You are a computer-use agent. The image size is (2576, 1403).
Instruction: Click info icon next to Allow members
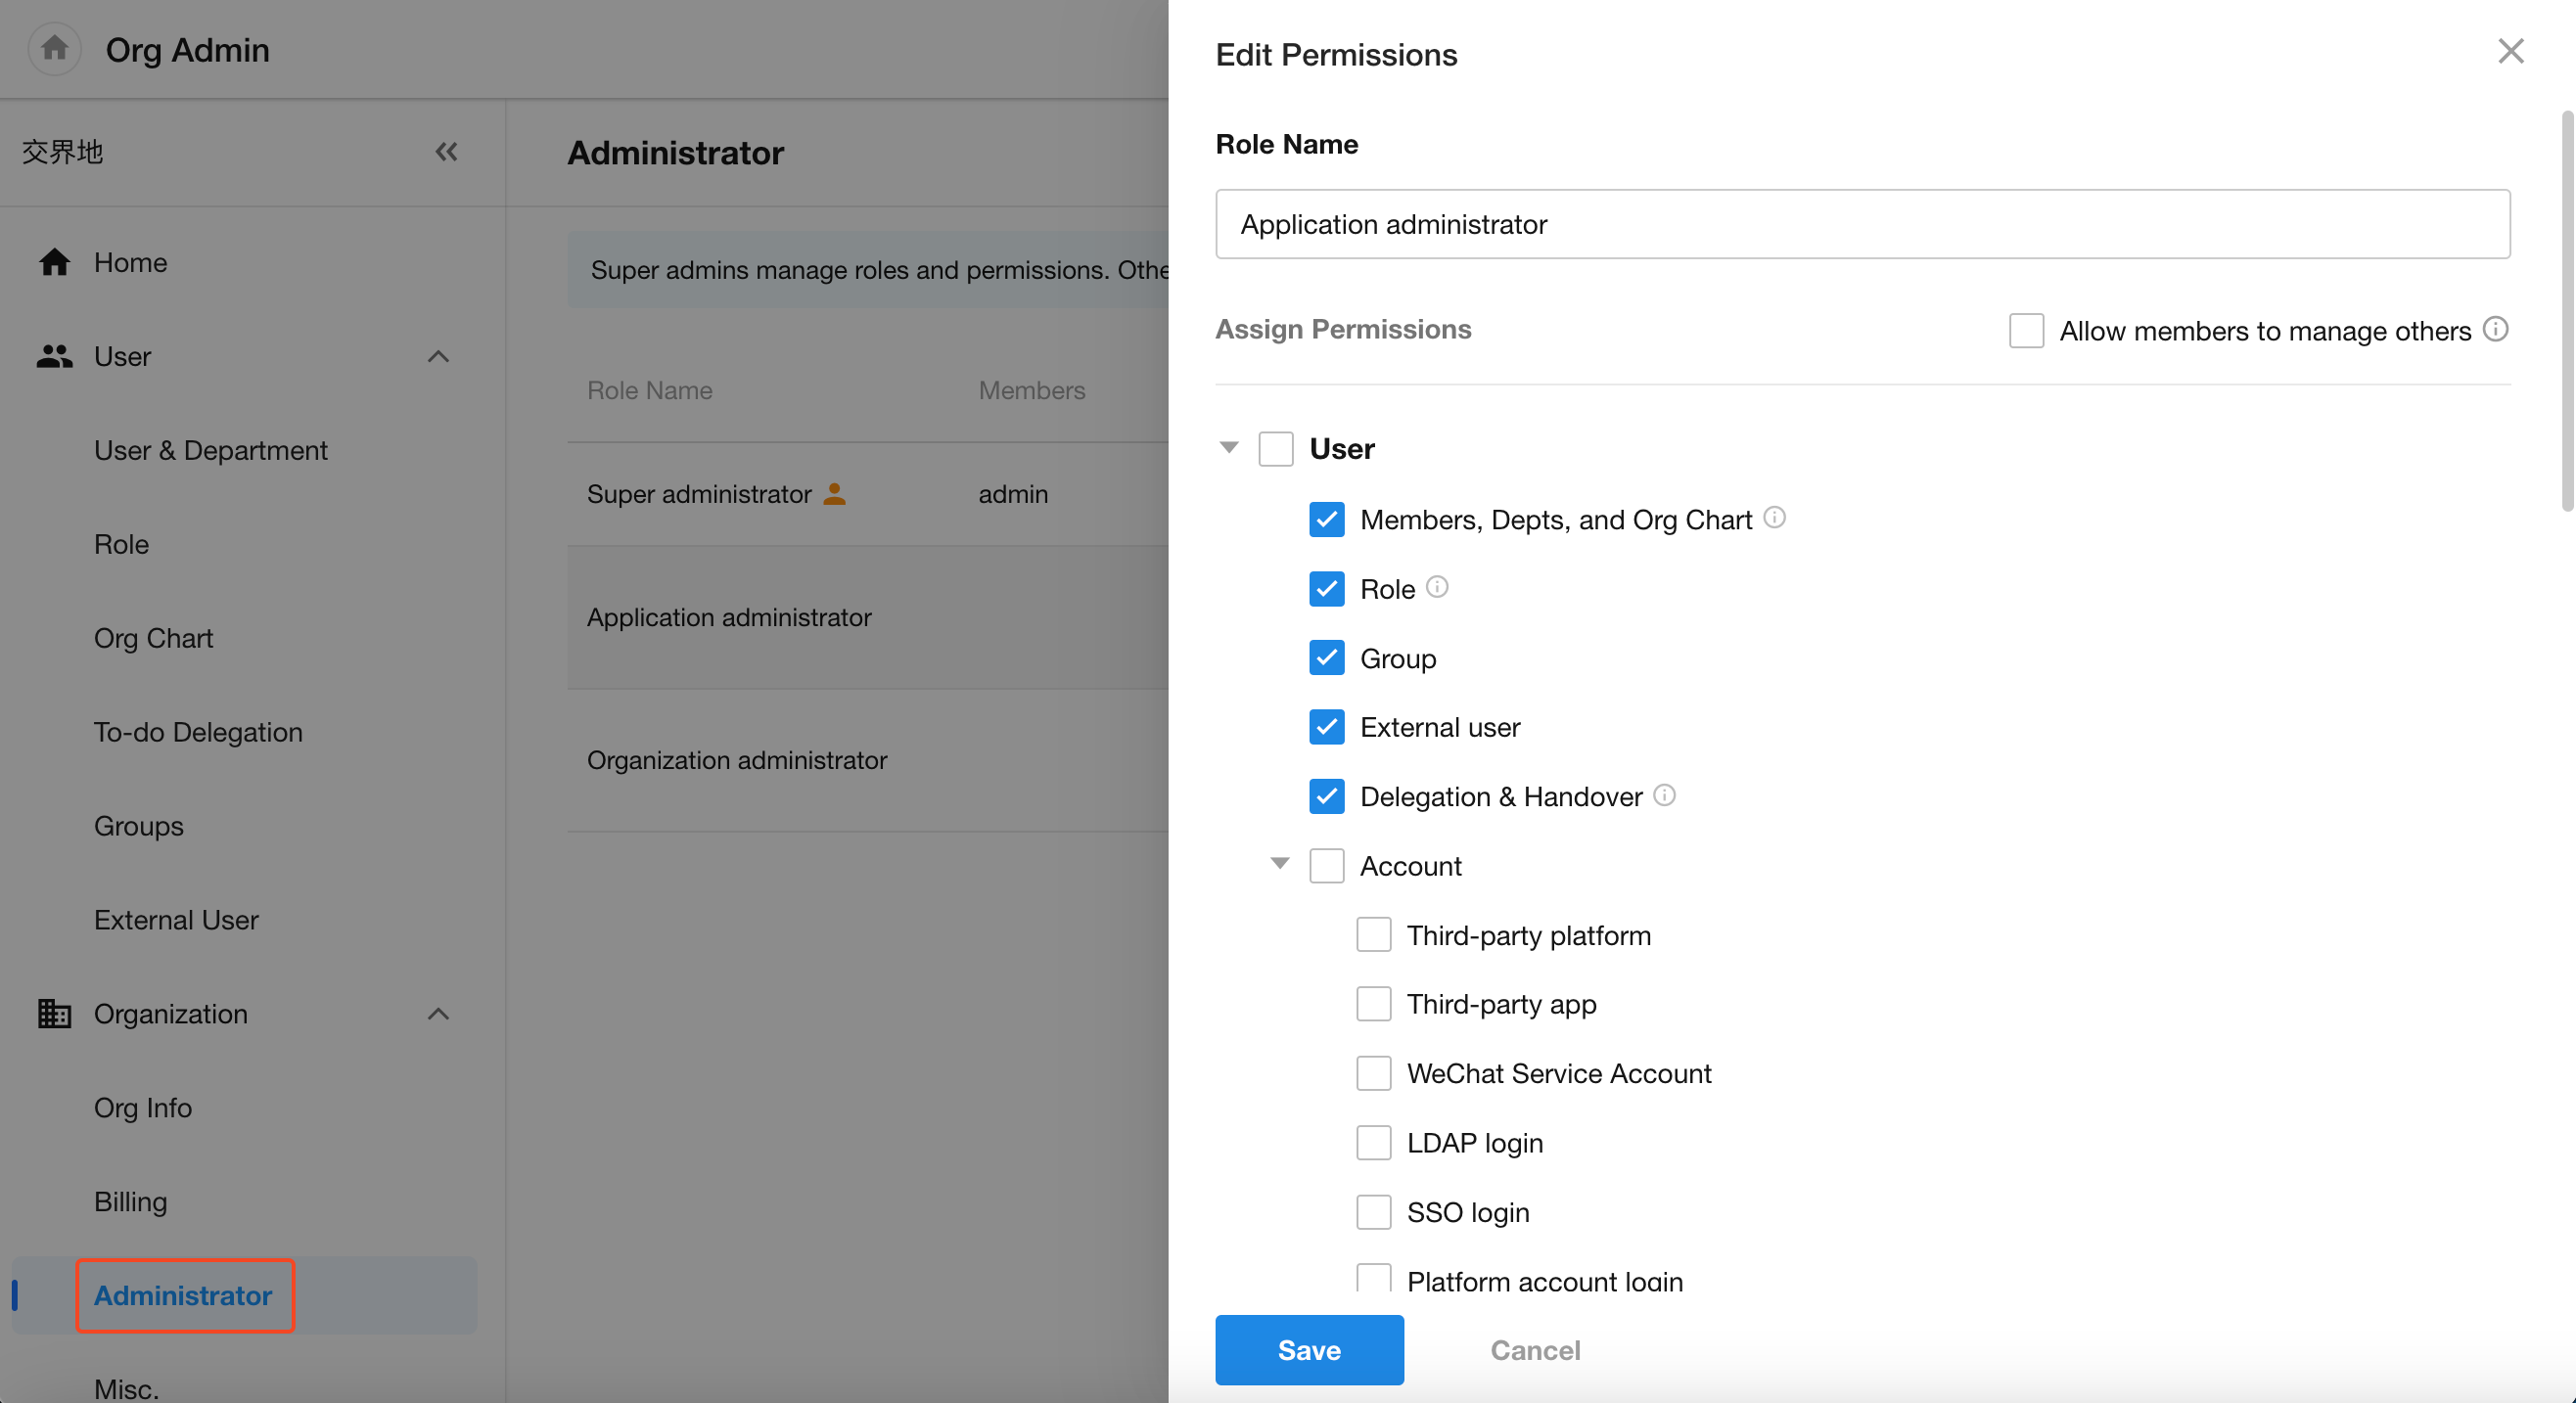click(2495, 329)
